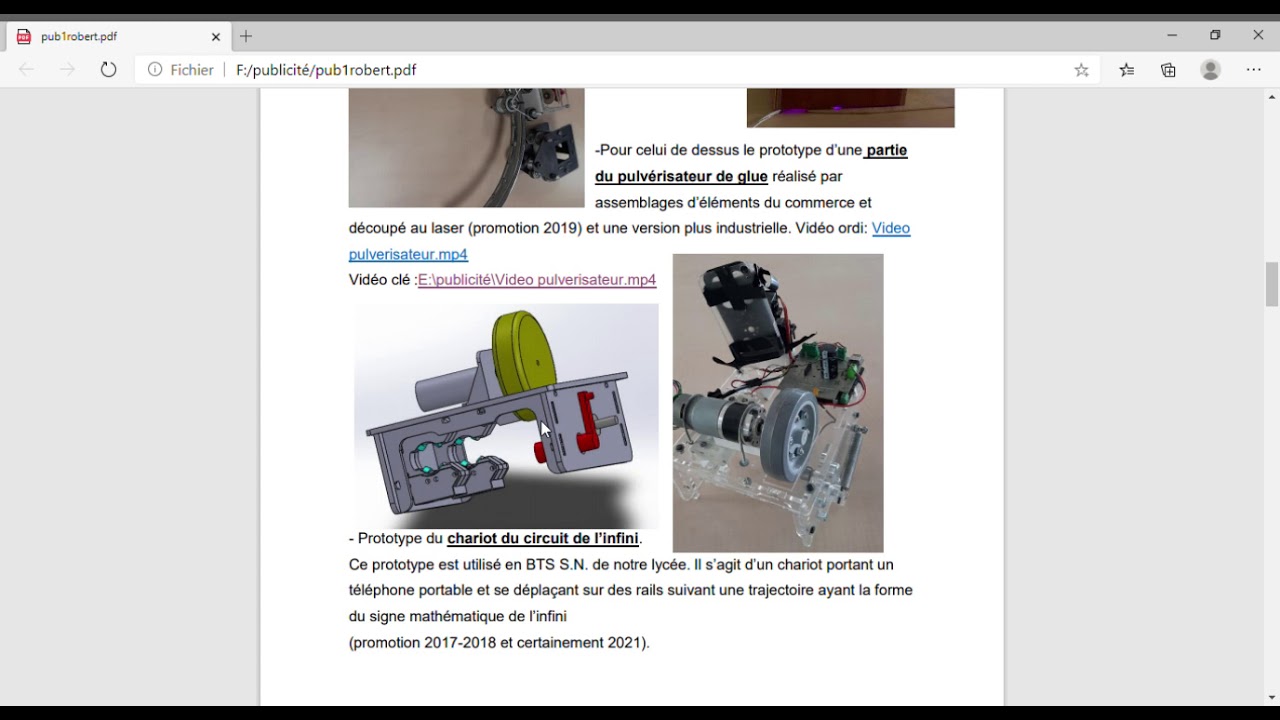This screenshot has width=1280, height=720.
Task: Click the photo of the curved glue sprayer part
Action: 466,148
